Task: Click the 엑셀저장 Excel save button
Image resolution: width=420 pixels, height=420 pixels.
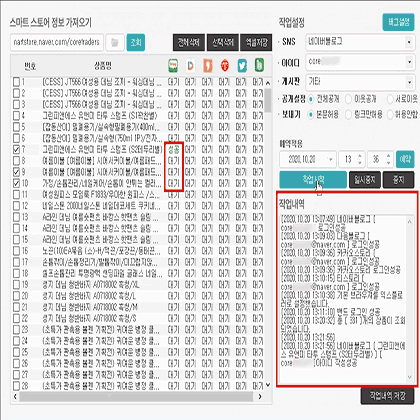Action: tap(256, 42)
